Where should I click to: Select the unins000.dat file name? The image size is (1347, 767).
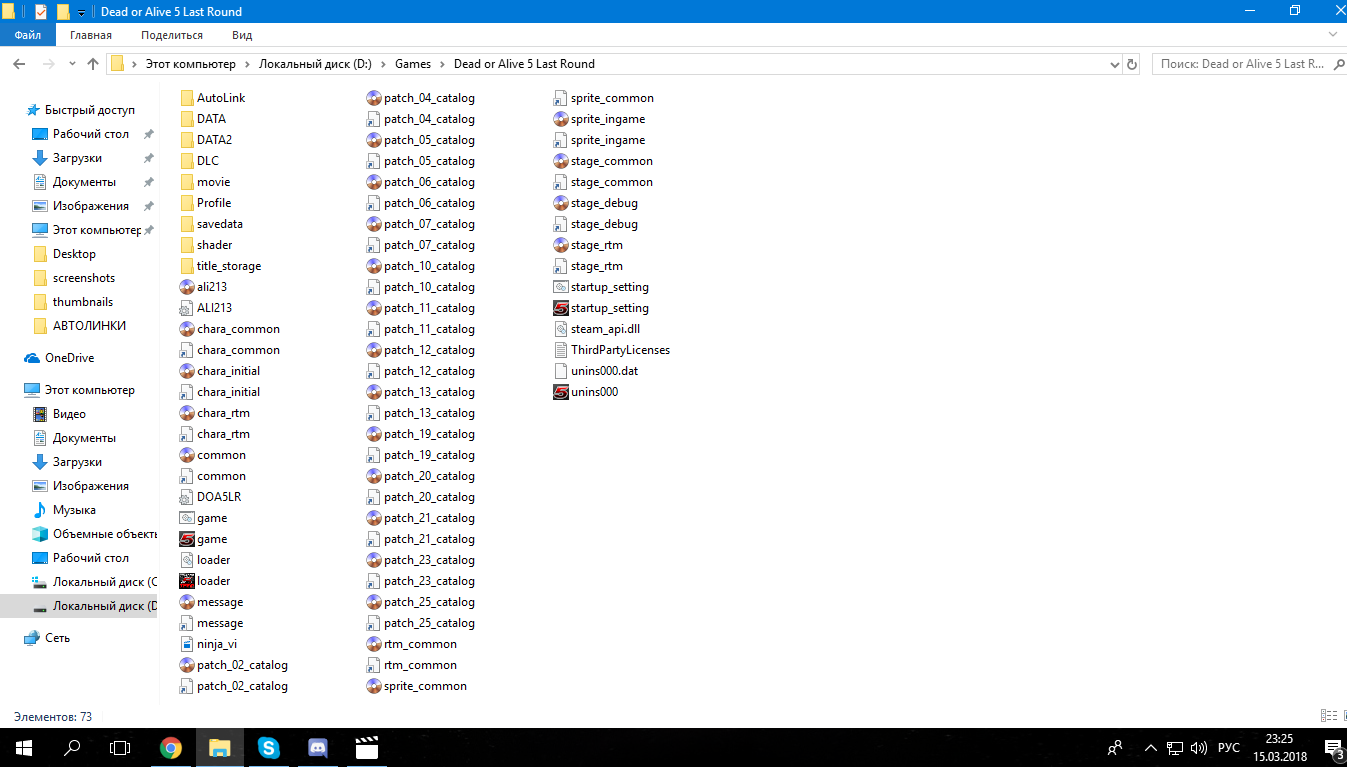pyautogui.click(x=604, y=371)
